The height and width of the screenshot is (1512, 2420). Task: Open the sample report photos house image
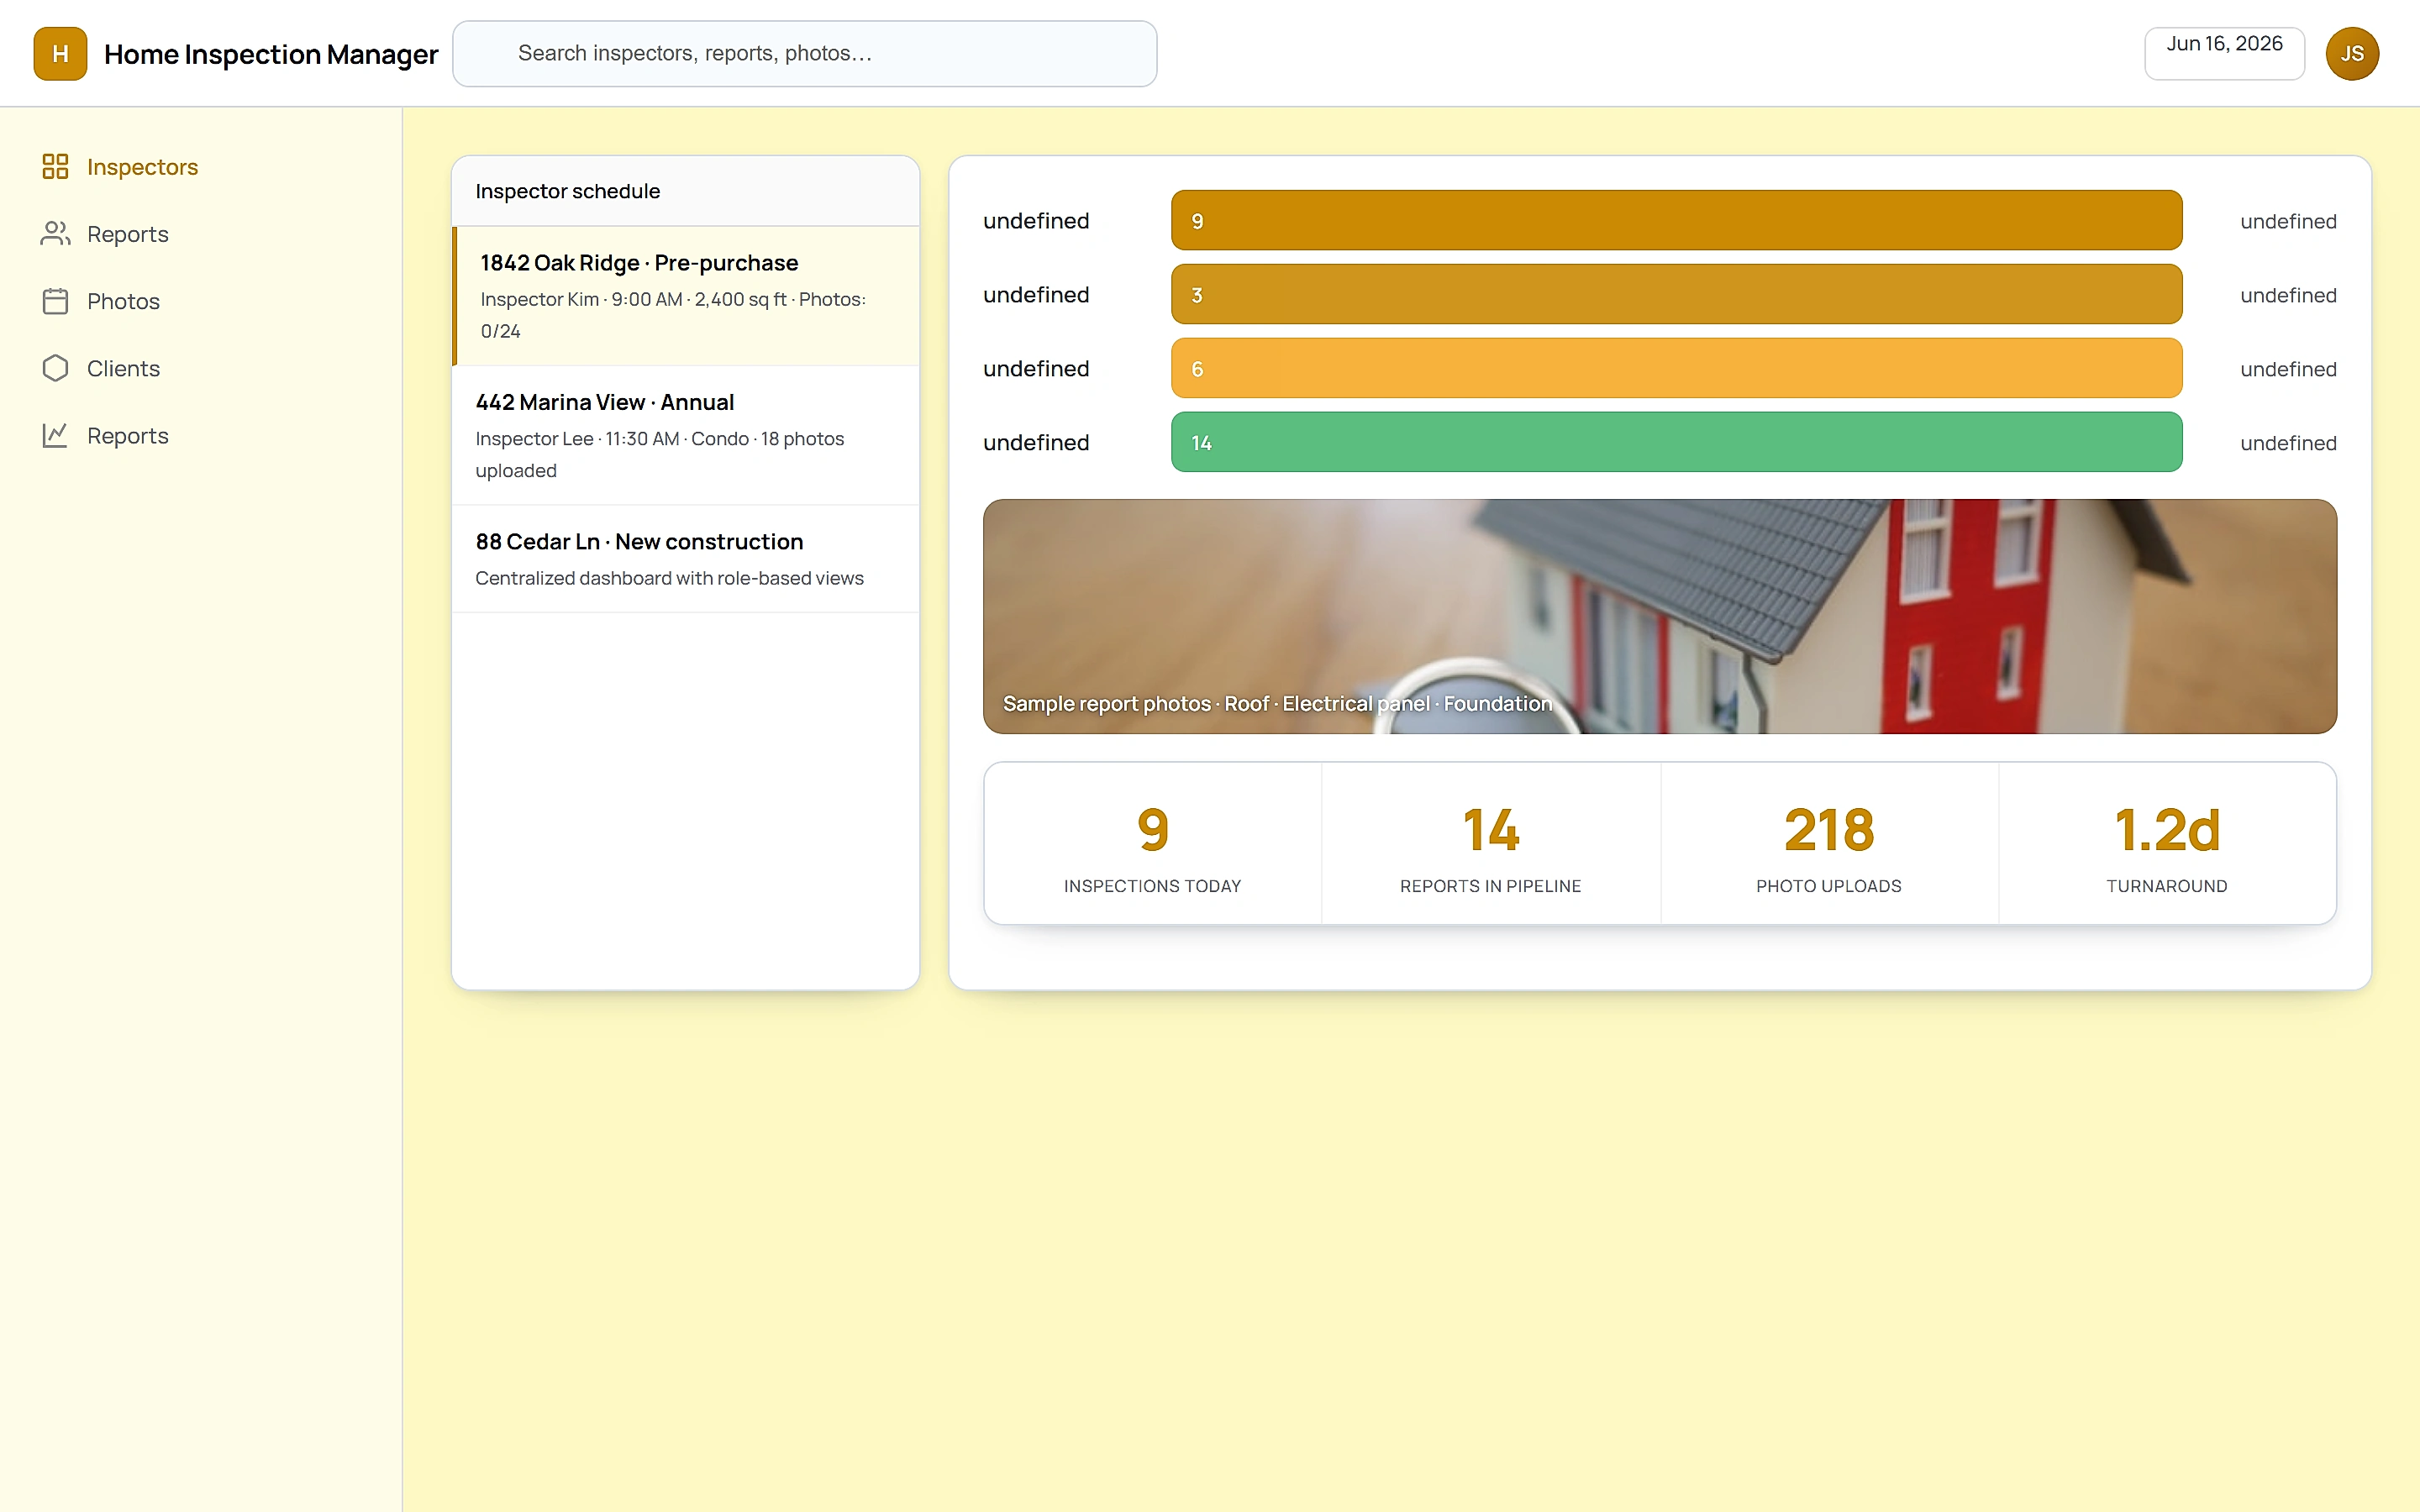click(x=1659, y=616)
